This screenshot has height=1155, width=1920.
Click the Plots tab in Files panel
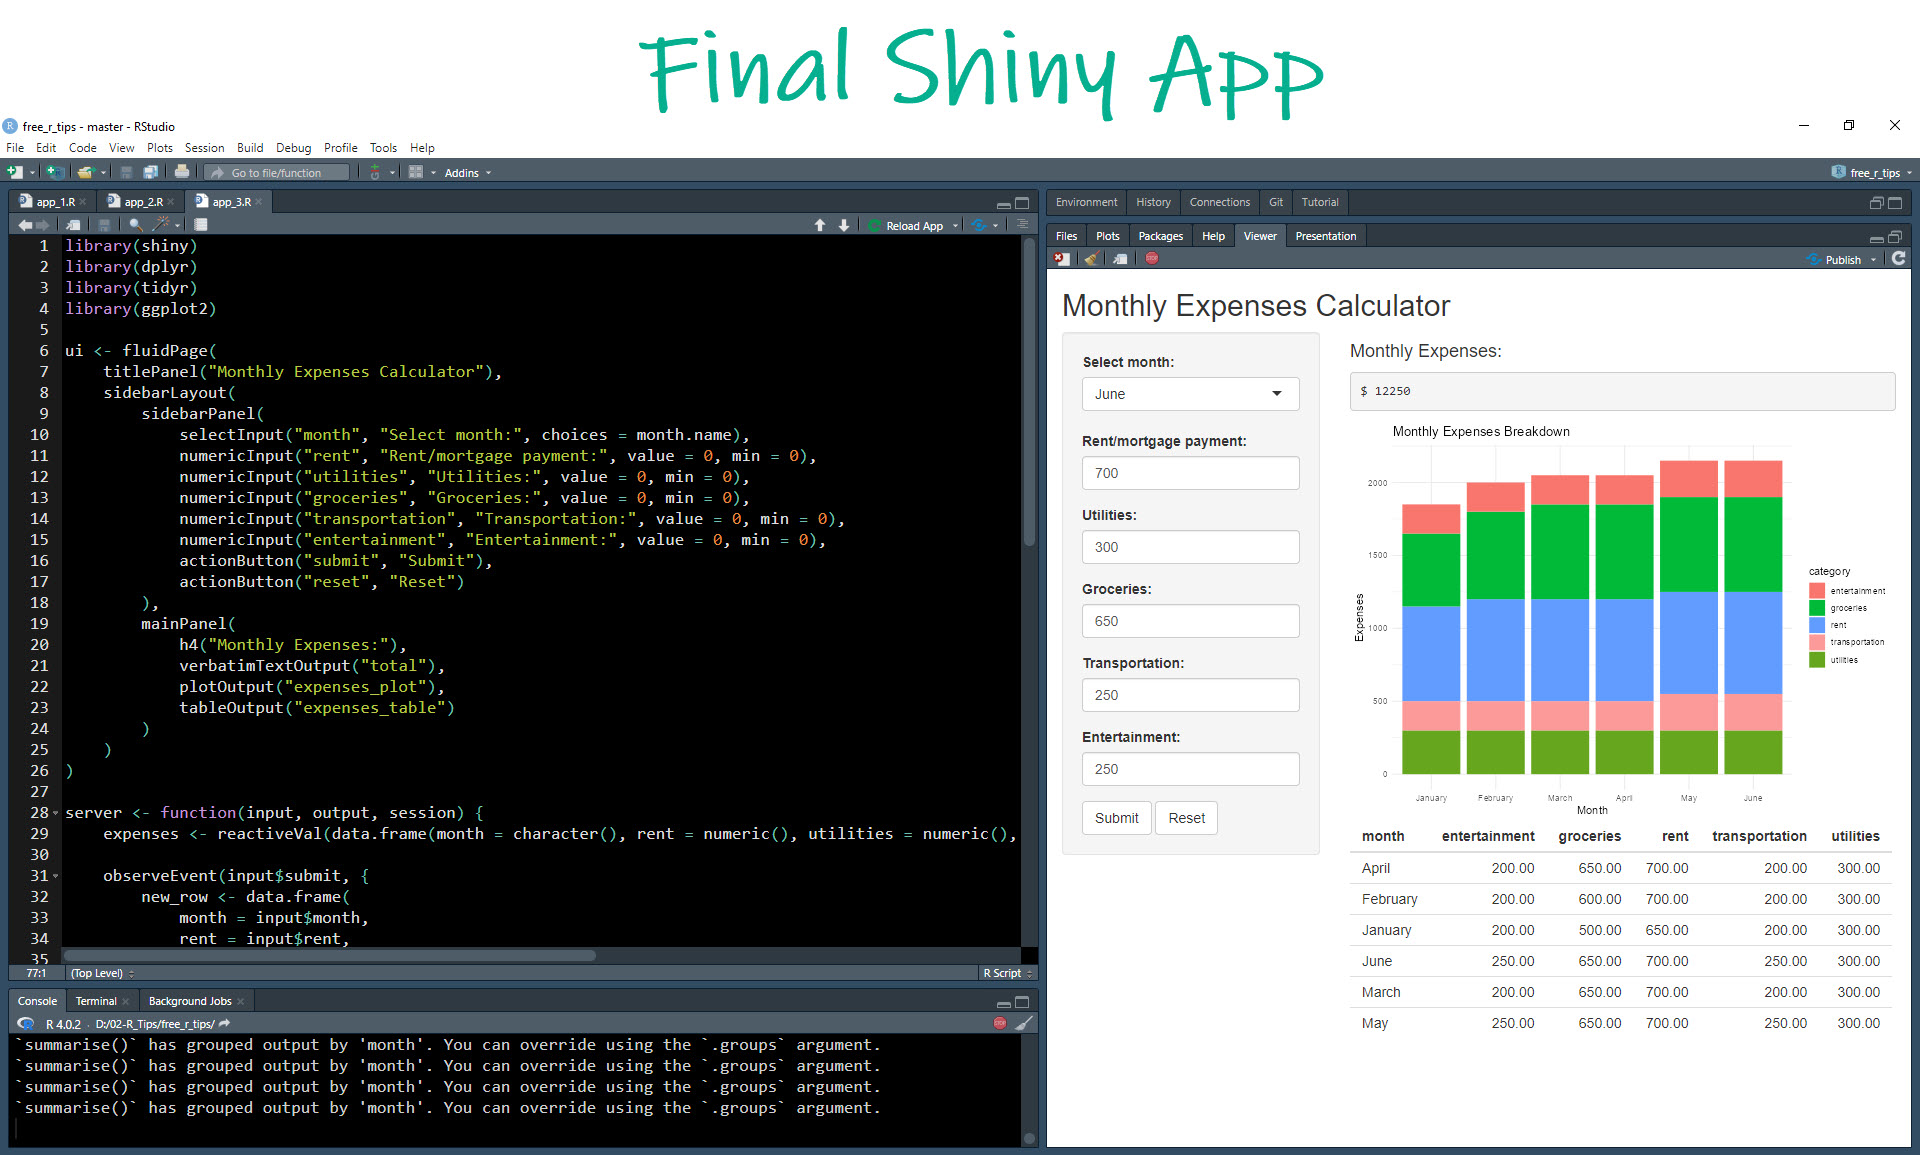click(1108, 236)
